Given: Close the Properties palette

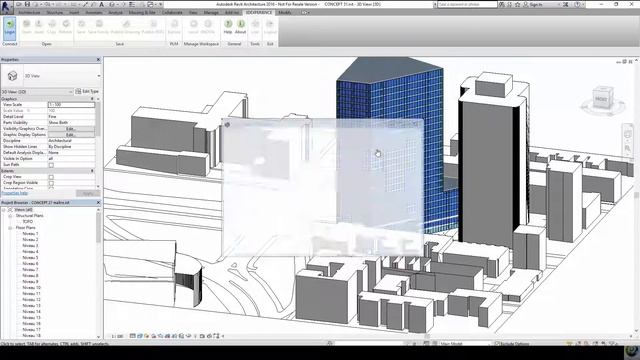Looking at the screenshot, I should point(98,60).
